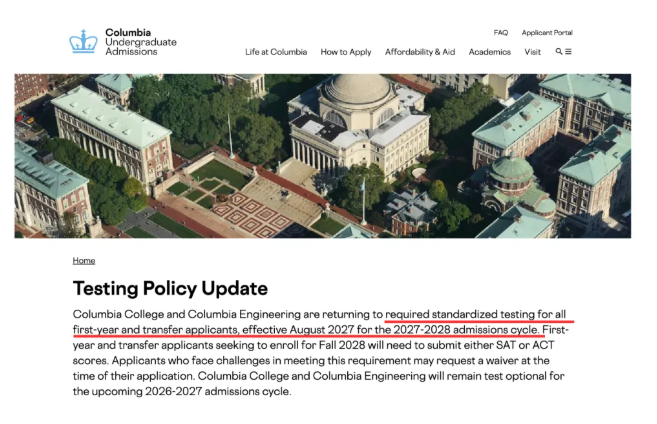
Task: Open the Visit menu item
Action: tap(533, 52)
